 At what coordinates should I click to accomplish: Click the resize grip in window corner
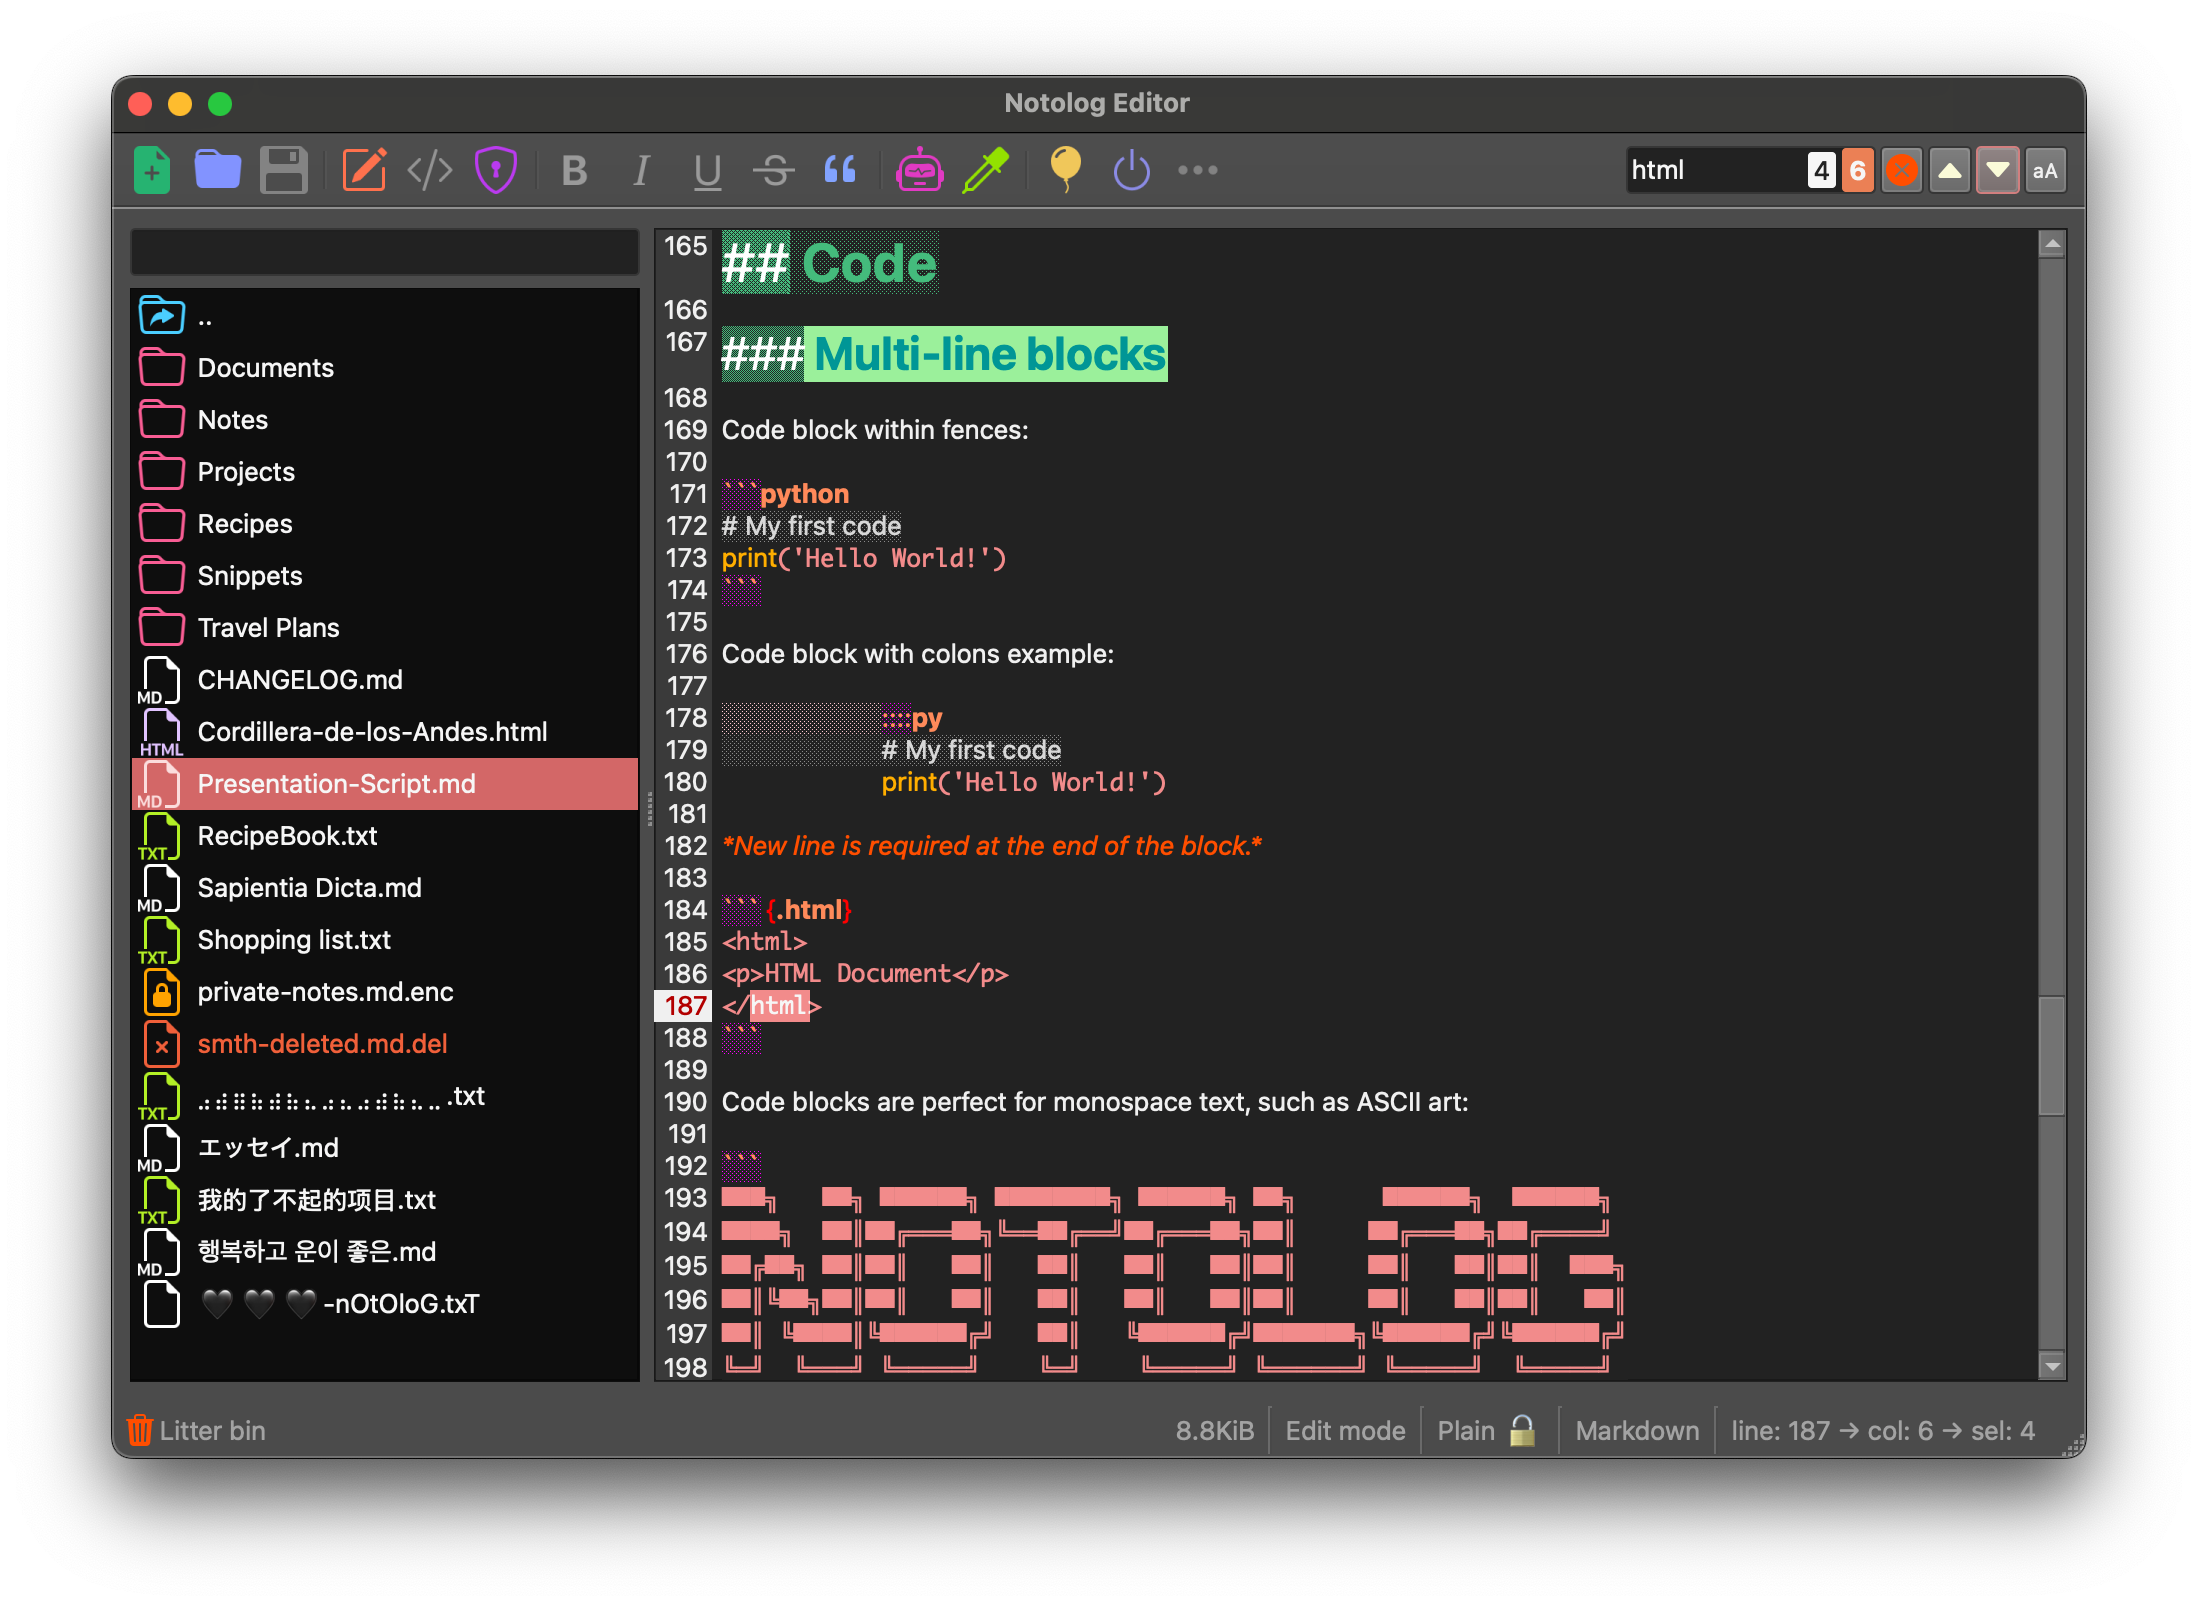pos(2073,1444)
